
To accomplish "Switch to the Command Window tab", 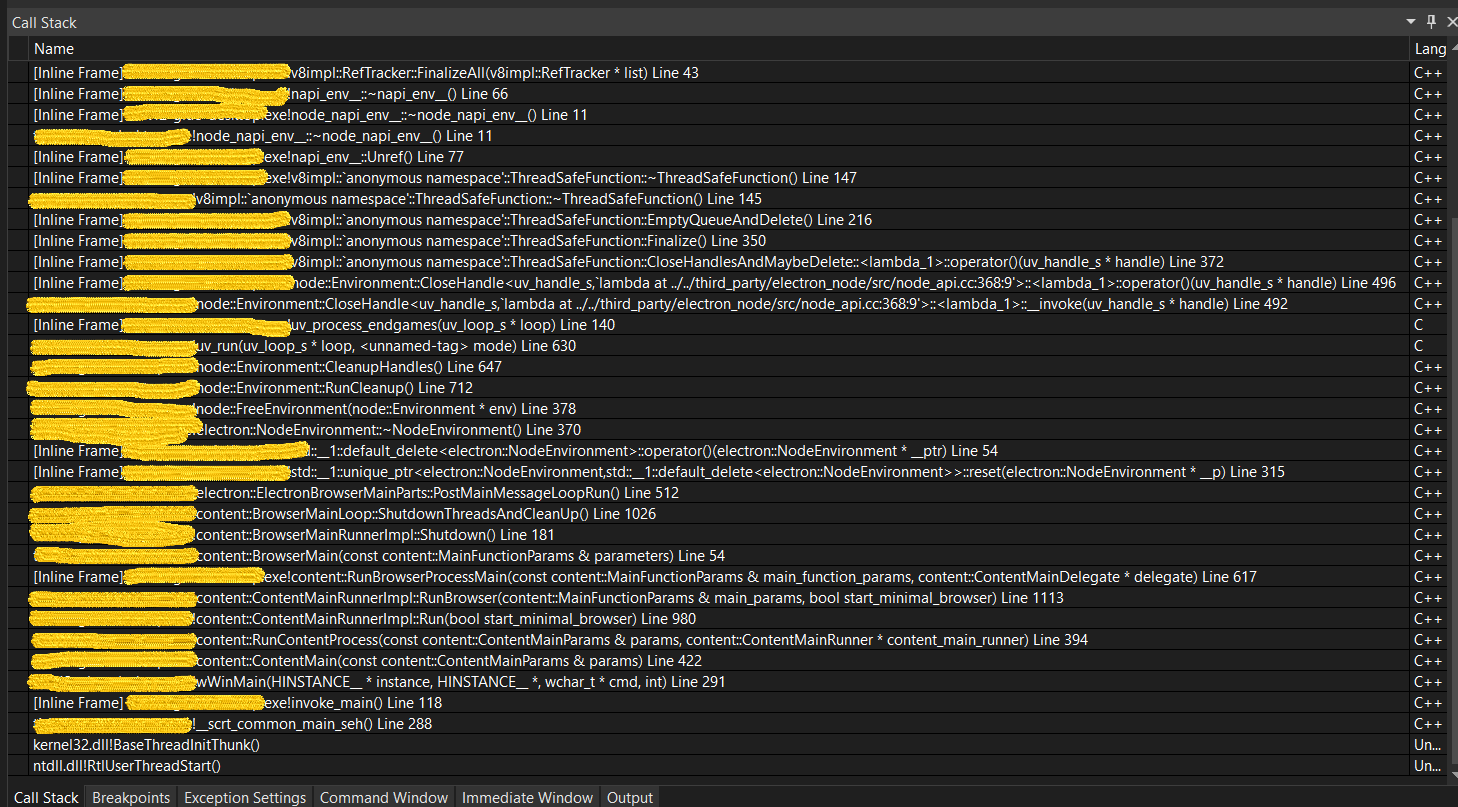I will pyautogui.click(x=383, y=797).
